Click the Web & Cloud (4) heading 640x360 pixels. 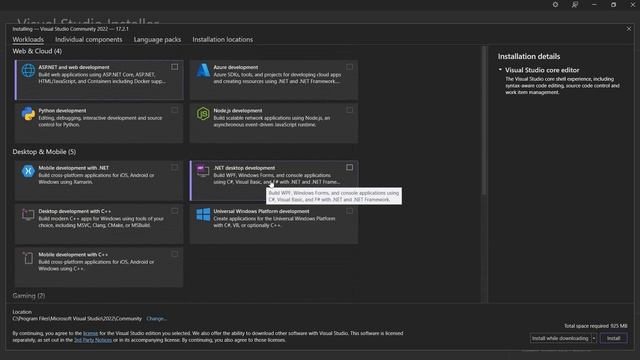tap(37, 51)
